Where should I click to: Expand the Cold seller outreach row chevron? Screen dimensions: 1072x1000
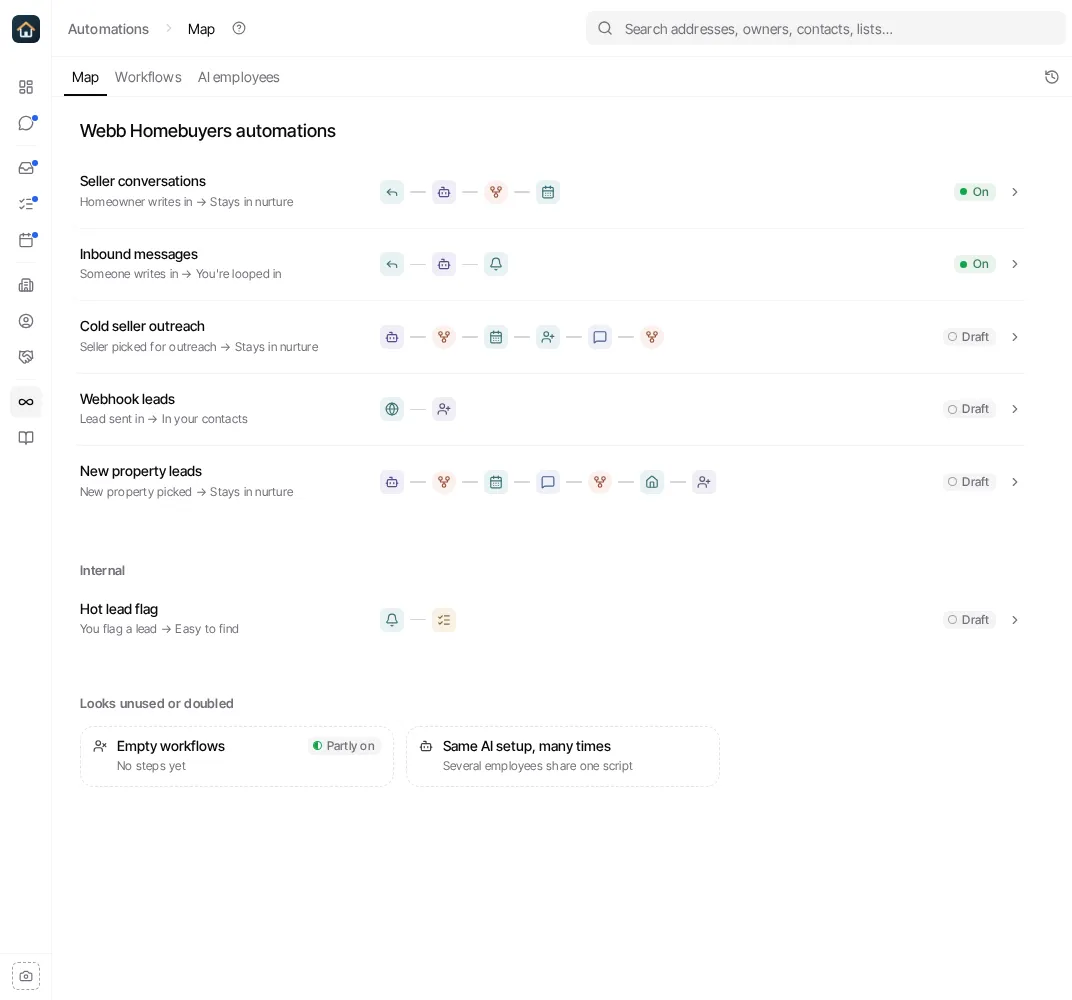tap(1015, 337)
